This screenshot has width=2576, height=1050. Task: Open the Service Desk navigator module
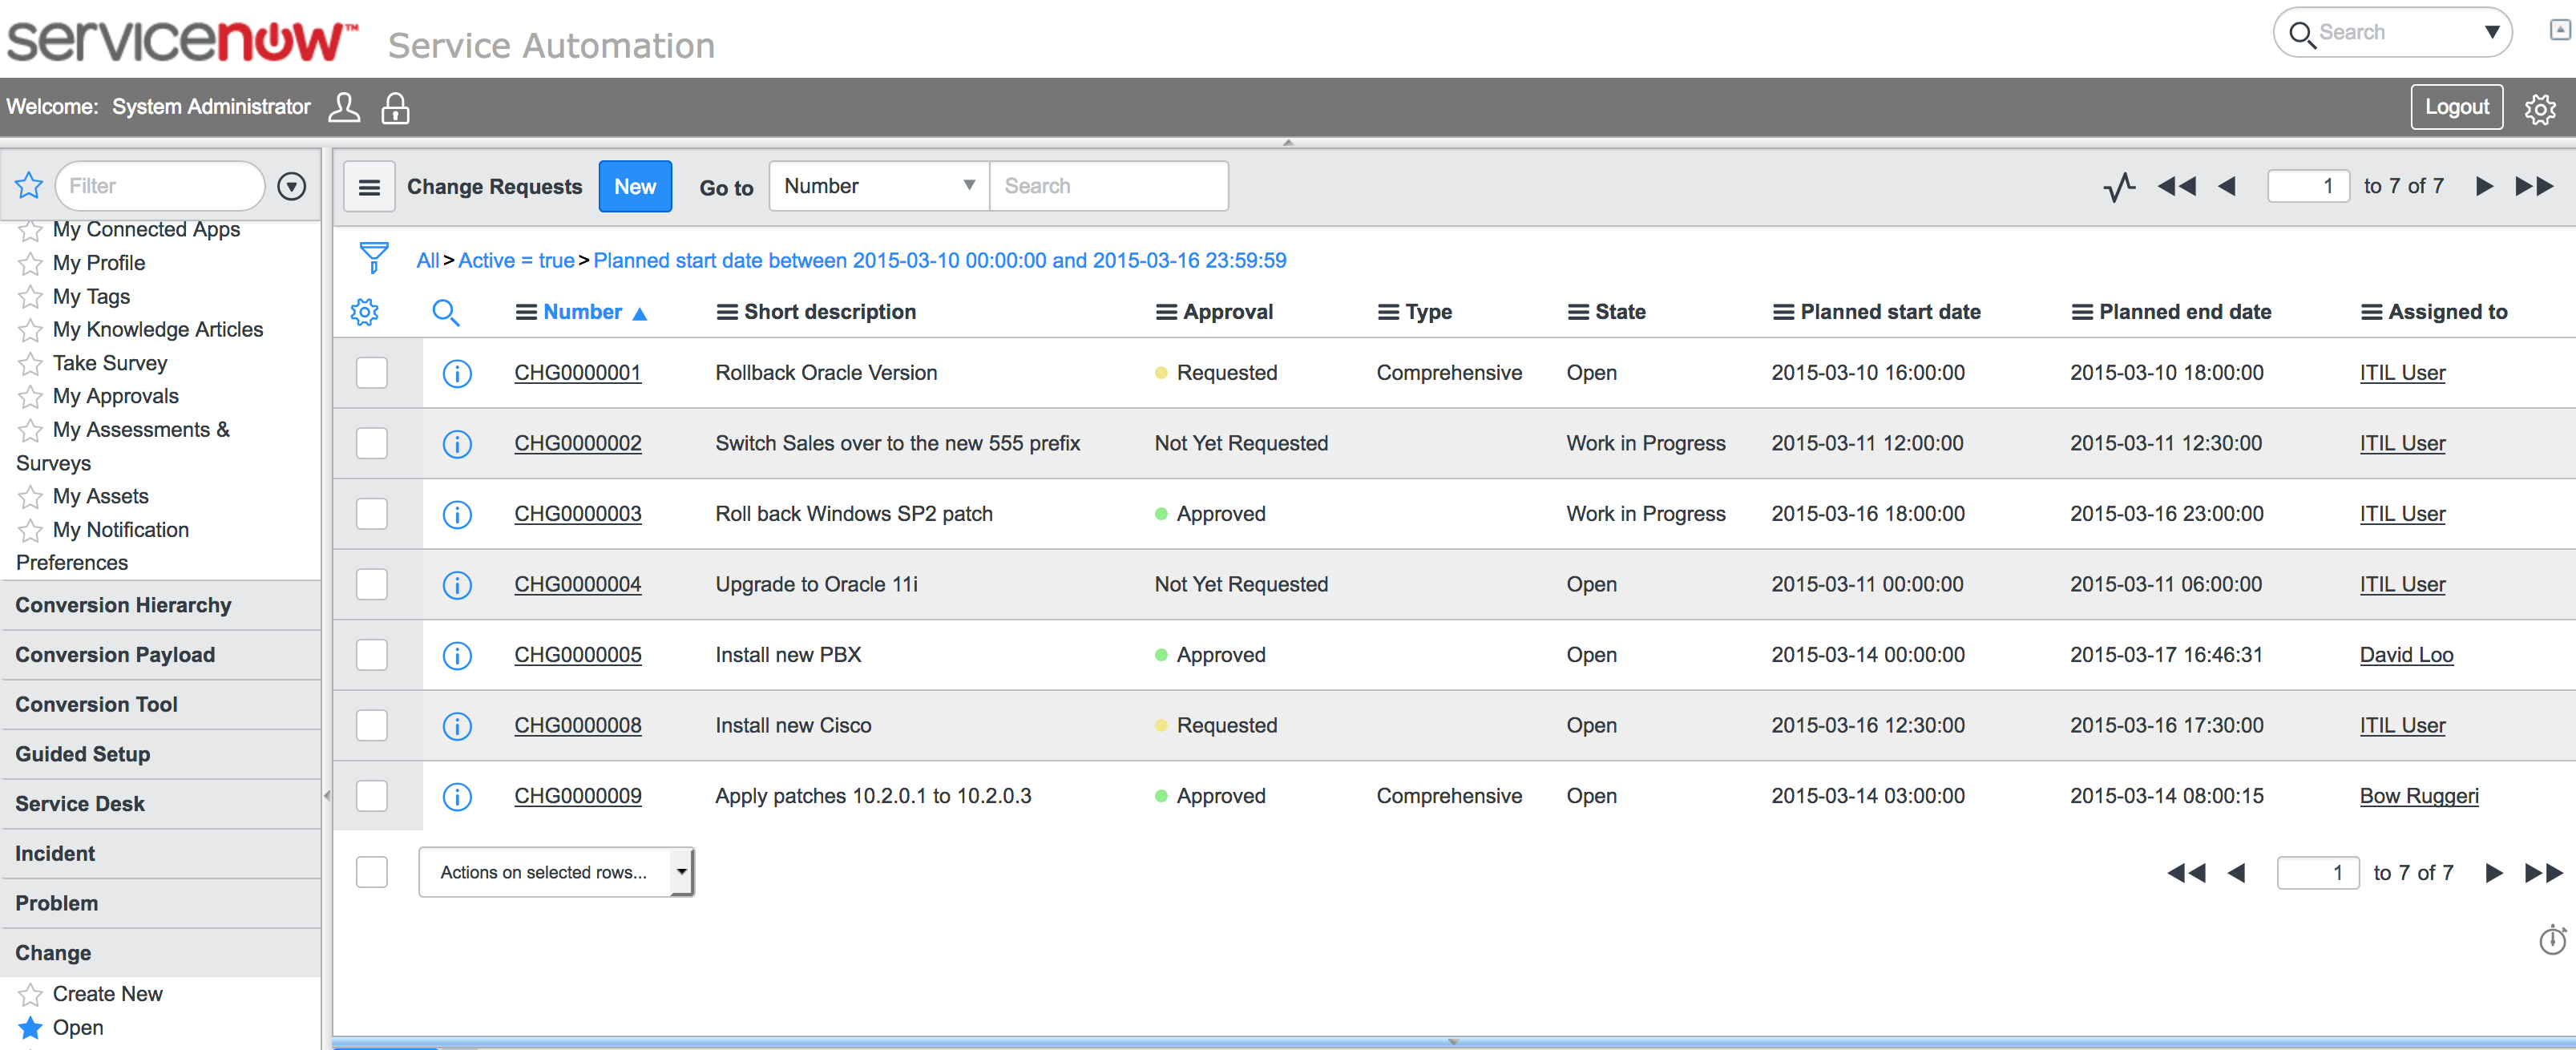(80, 803)
